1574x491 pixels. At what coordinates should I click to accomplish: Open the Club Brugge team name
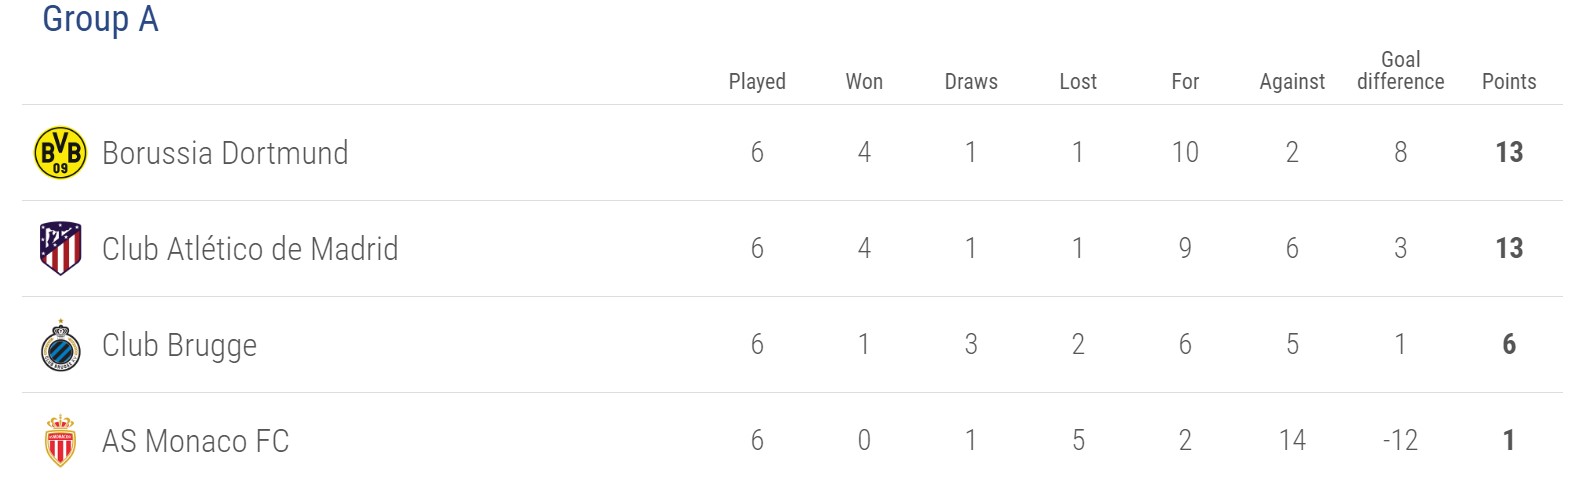click(179, 345)
